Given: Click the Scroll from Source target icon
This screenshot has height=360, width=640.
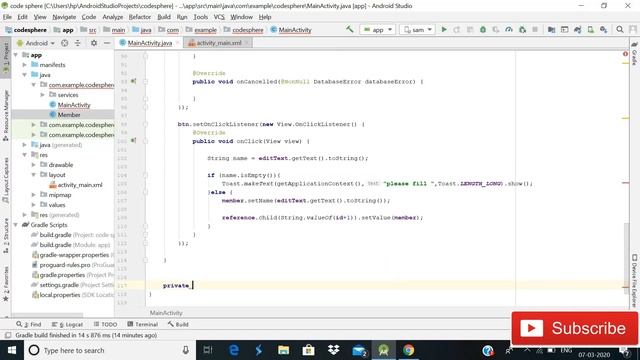Looking at the screenshot, I should (64, 43).
